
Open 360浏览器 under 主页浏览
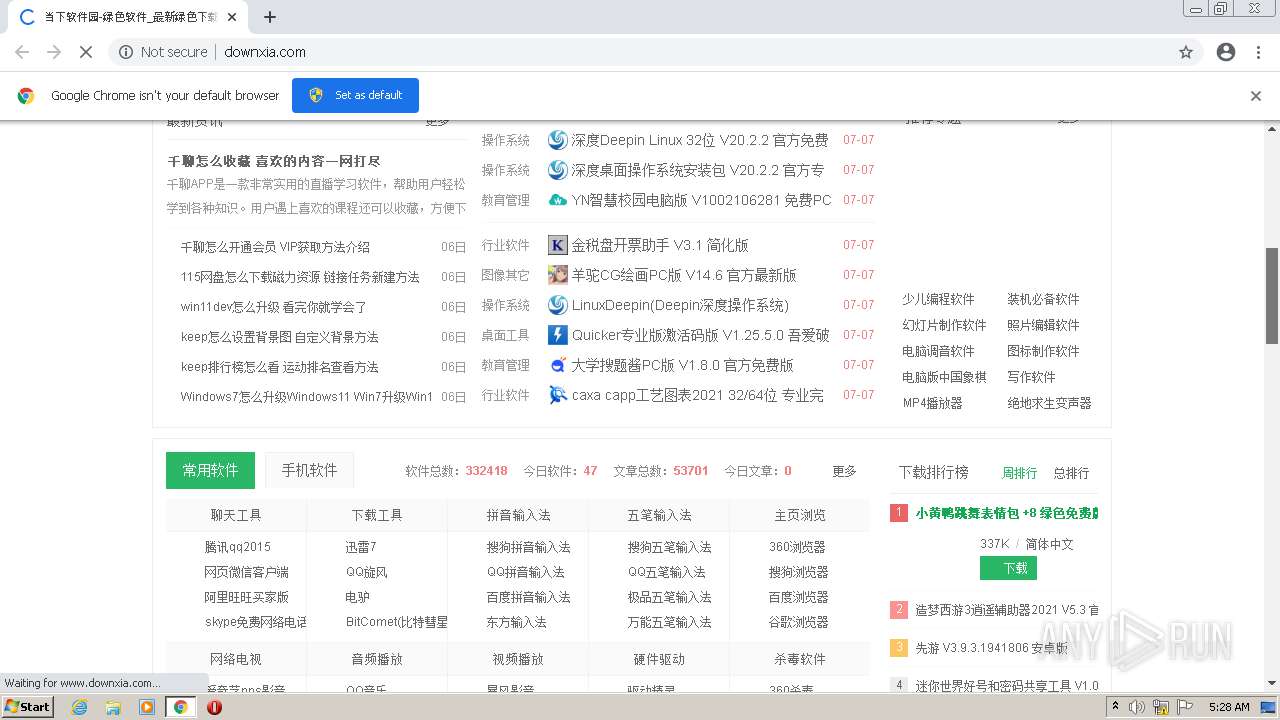(x=797, y=547)
